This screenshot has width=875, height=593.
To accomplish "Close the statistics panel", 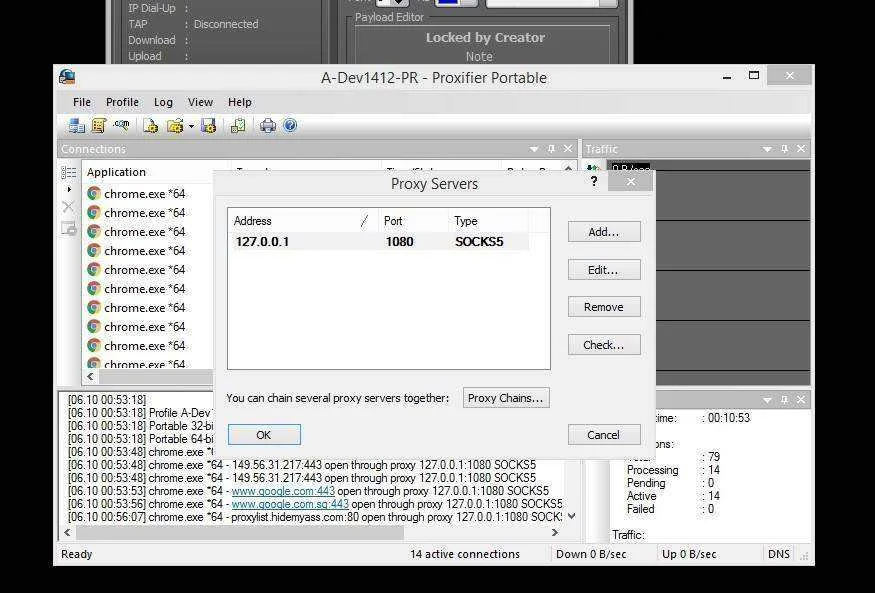I will (801, 399).
